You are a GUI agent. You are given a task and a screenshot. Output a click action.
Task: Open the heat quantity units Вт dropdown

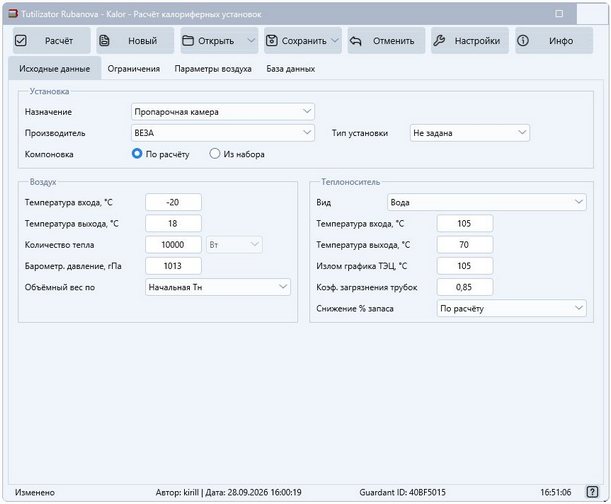tap(234, 244)
